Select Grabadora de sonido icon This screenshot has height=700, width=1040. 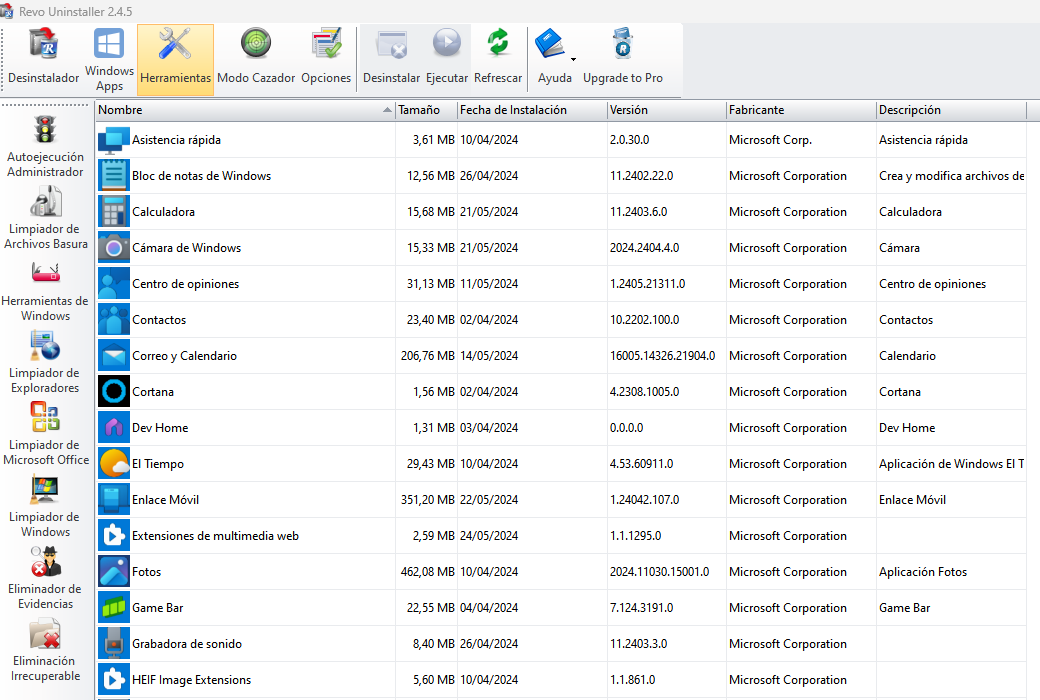coord(113,644)
